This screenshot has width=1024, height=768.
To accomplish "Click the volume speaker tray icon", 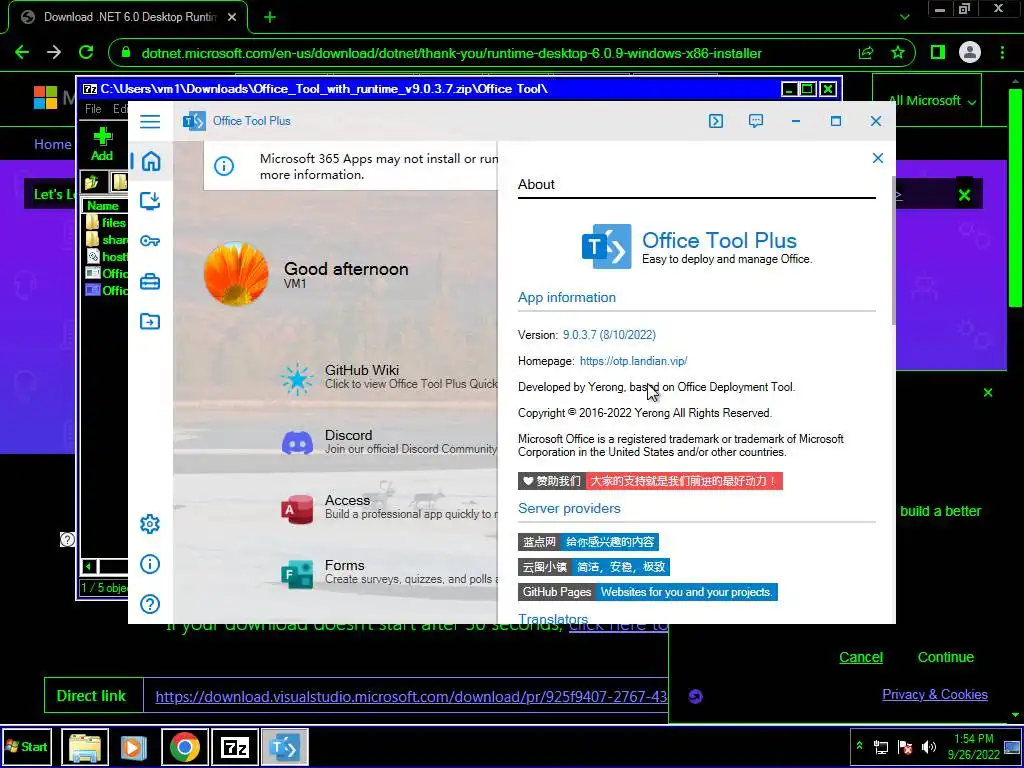I will pyautogui.click(x=929, y=746).
